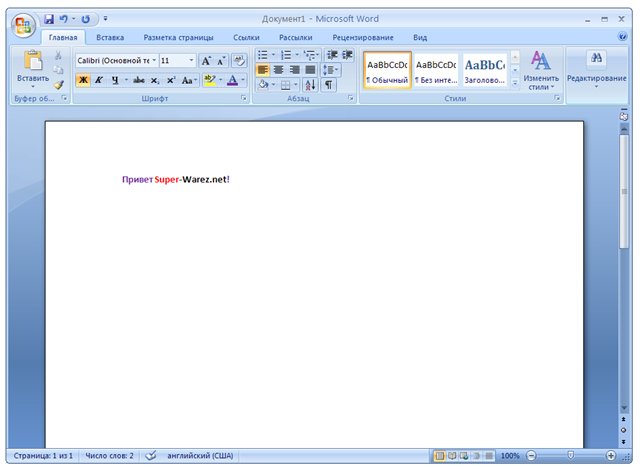
Task: Select the Заголовок heading style thumbnail
Action: pos(485,70)
